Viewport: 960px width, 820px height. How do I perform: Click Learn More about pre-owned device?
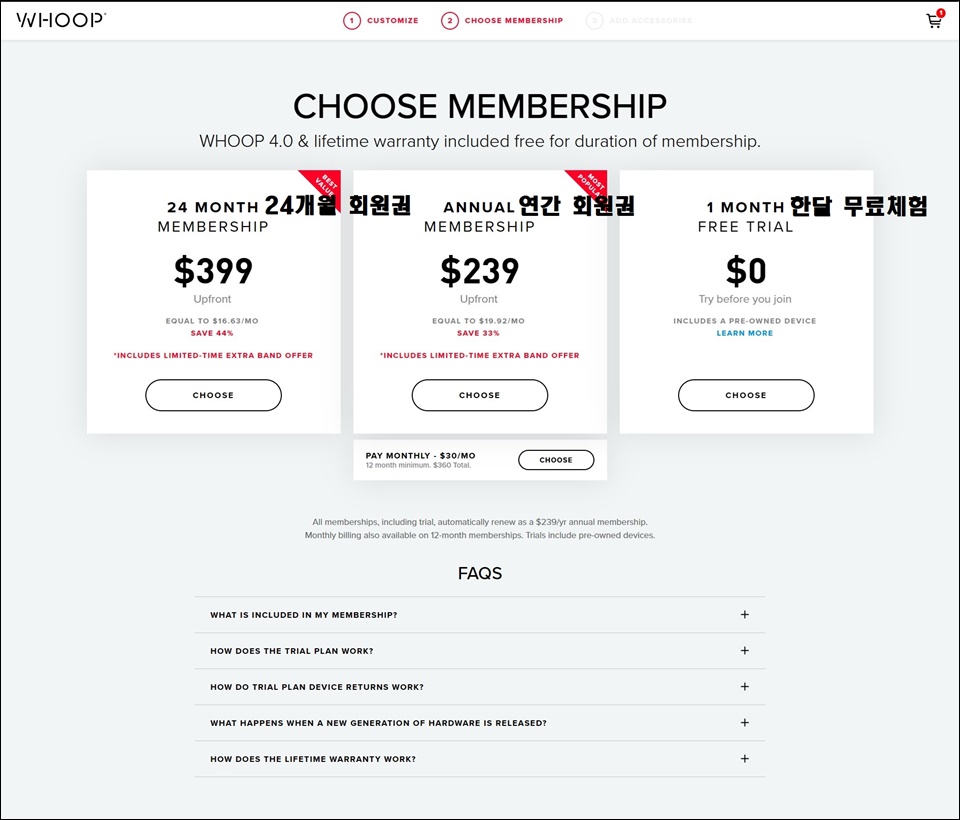(744, 333)
